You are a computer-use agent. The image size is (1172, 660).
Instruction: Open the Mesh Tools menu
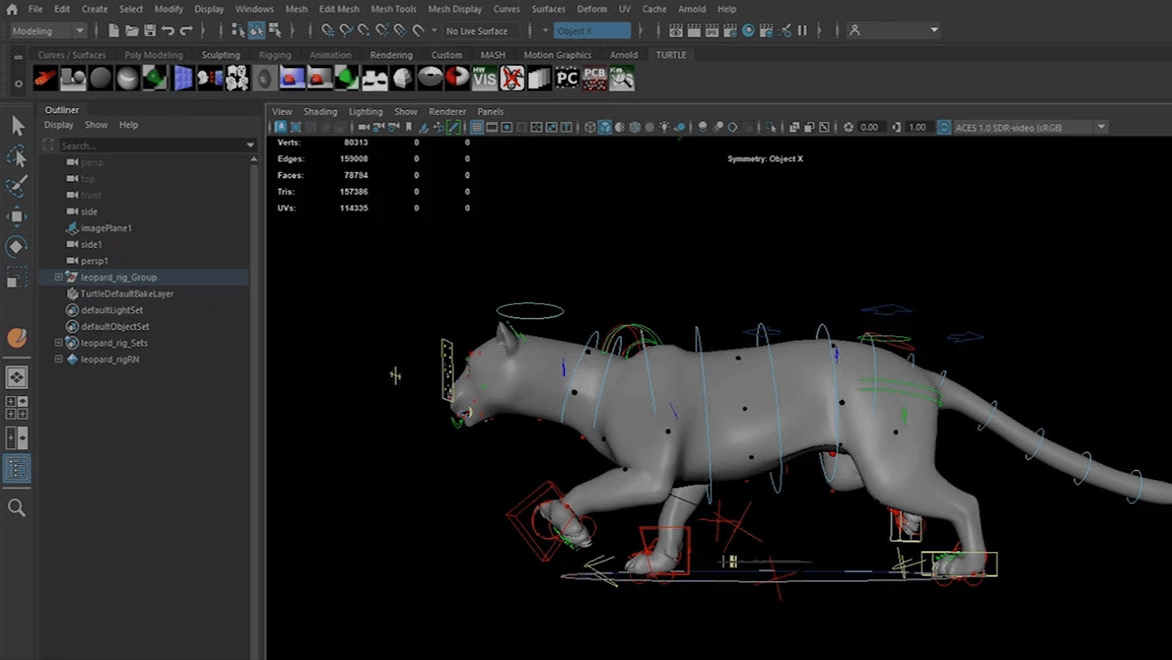click(393, 8)
